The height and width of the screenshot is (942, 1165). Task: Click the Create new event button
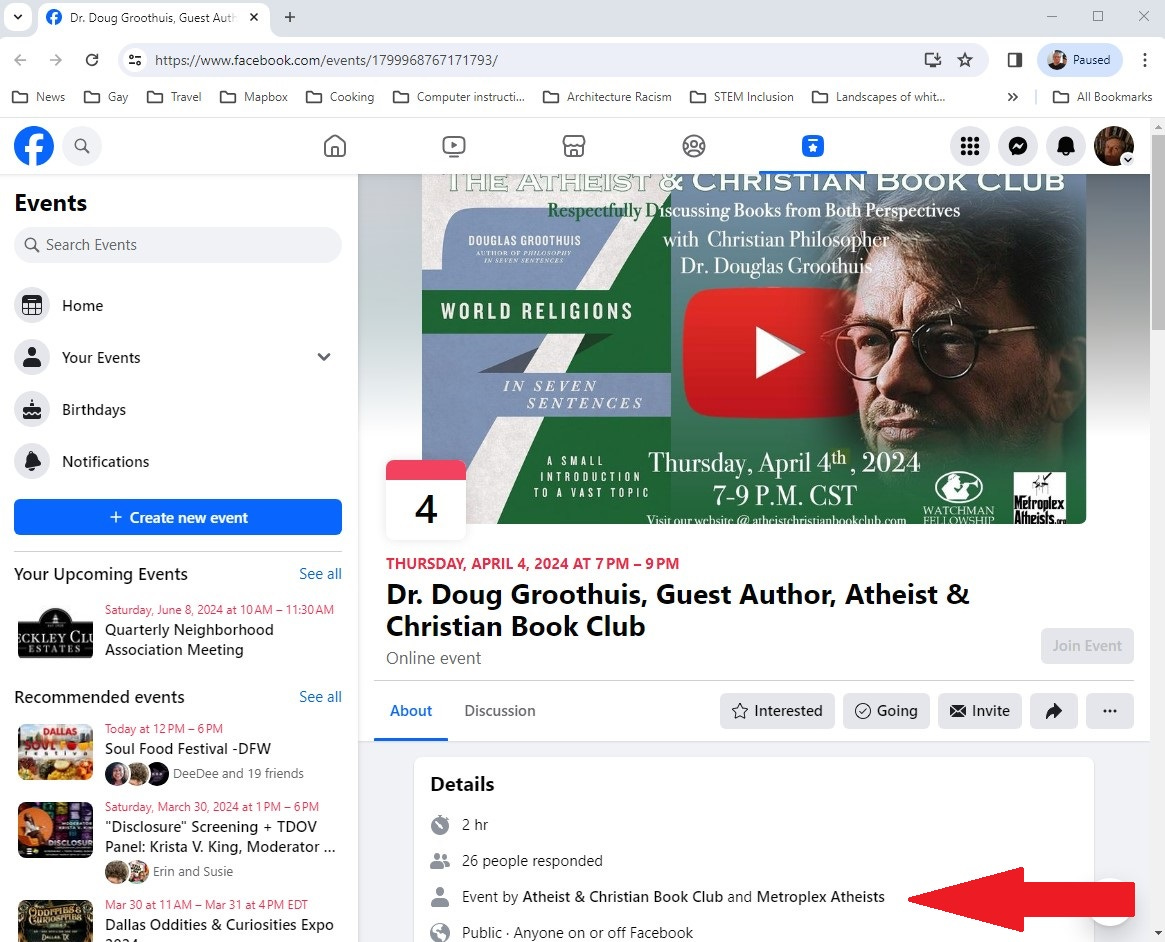coord(178,517)
